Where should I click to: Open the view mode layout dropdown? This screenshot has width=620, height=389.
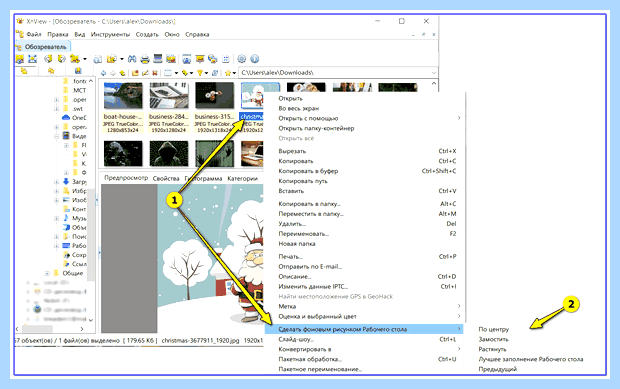tap(176, 73)
